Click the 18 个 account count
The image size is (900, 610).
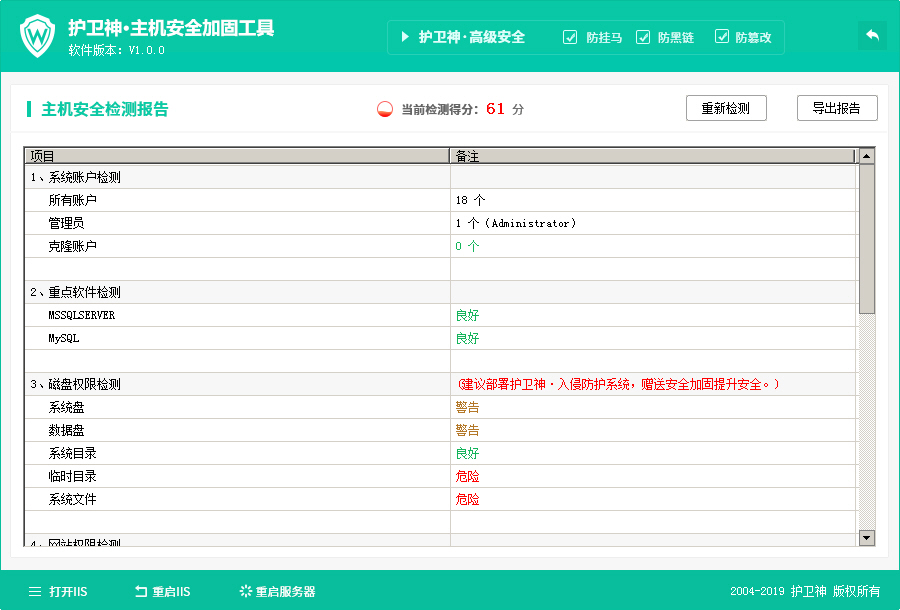[x=470, y=200]
